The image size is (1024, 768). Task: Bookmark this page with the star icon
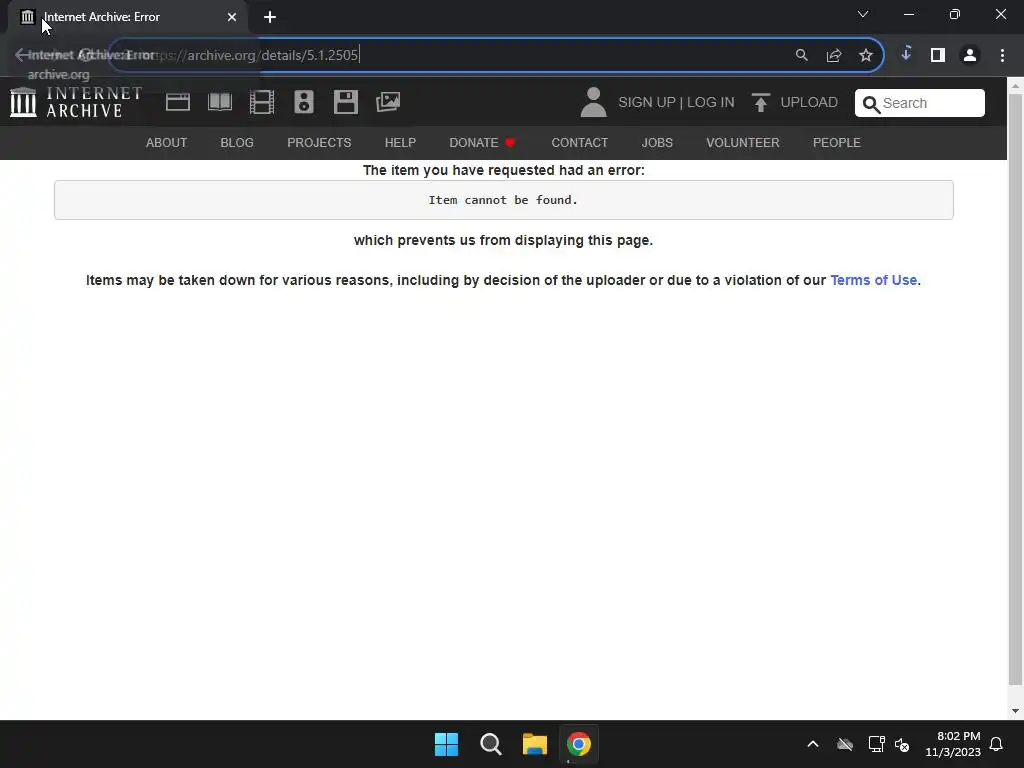[x=865, y=55]
